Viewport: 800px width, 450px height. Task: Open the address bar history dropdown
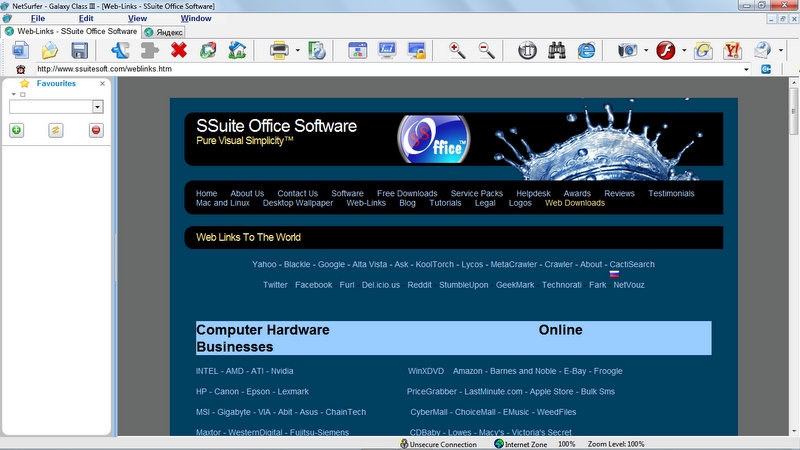(x=746, y=69)
